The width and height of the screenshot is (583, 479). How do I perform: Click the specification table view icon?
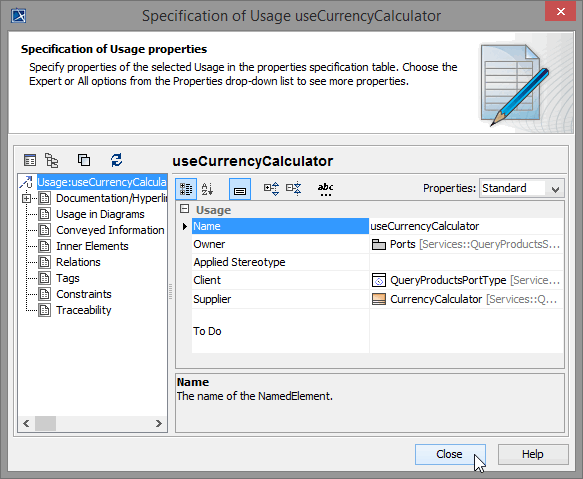[30, 160]
